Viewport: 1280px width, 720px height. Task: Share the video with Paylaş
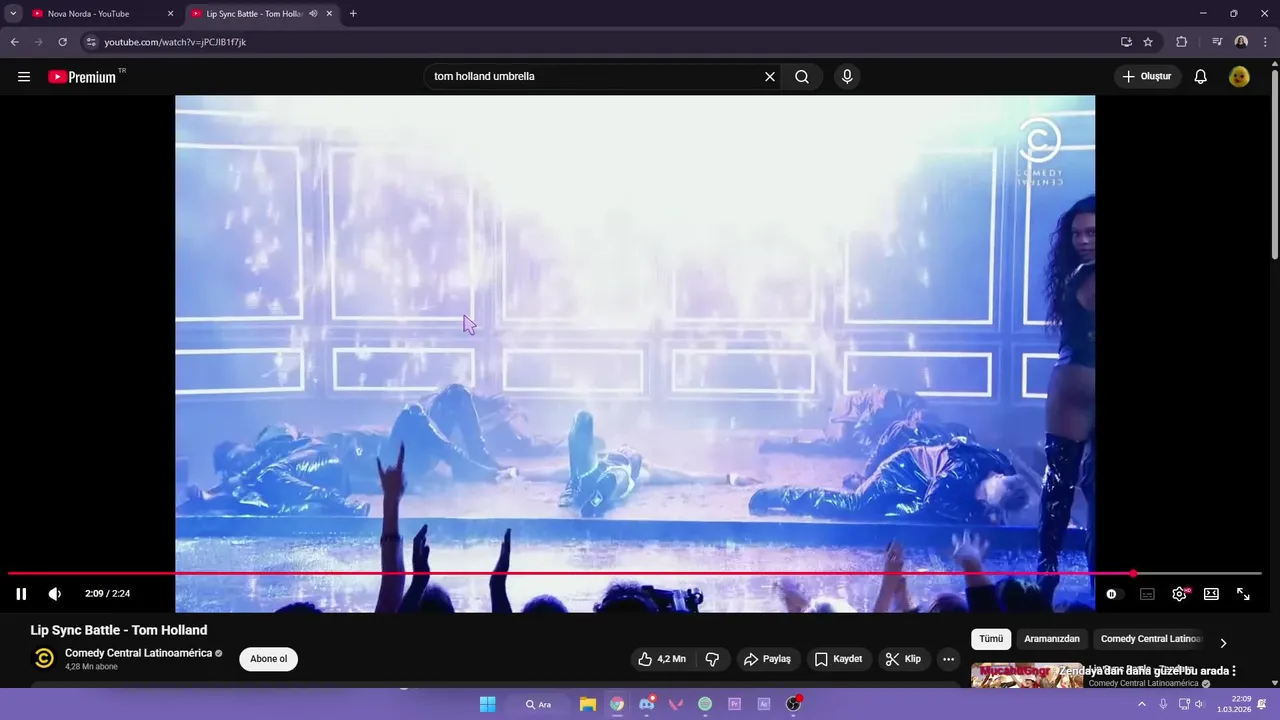[767, 659]
